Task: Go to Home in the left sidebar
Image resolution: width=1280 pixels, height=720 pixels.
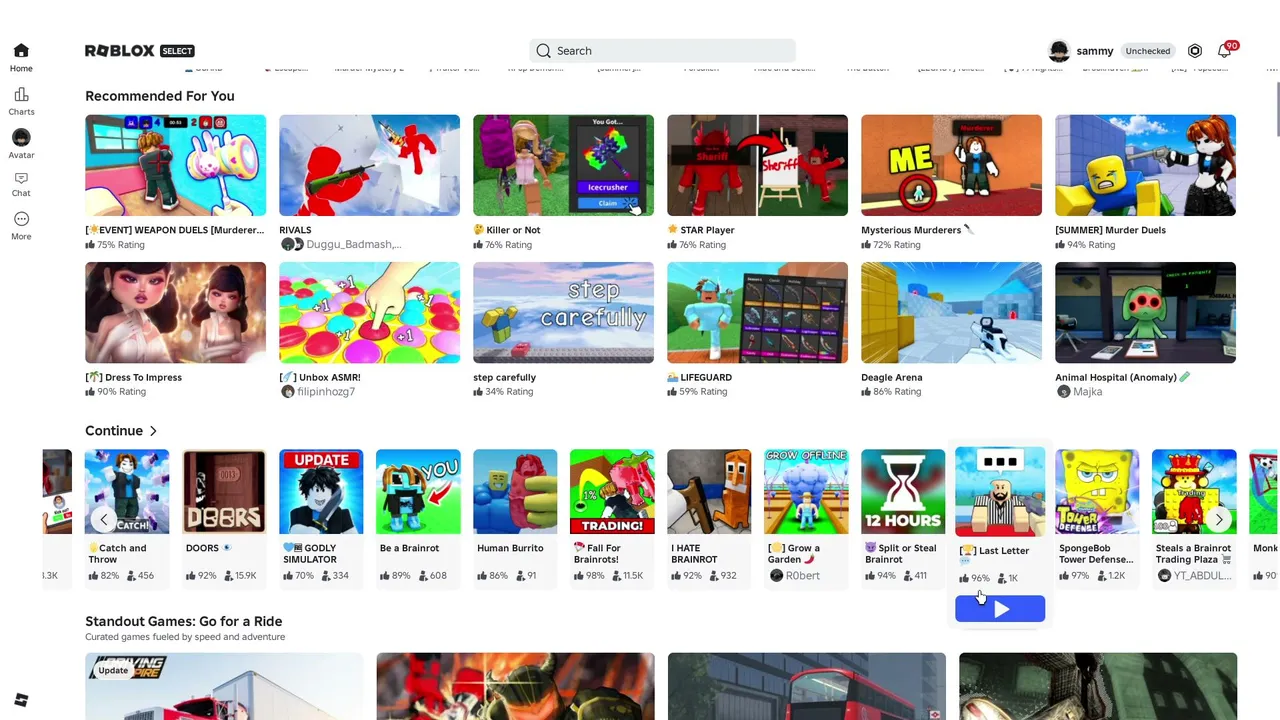Action: [21, 58]
